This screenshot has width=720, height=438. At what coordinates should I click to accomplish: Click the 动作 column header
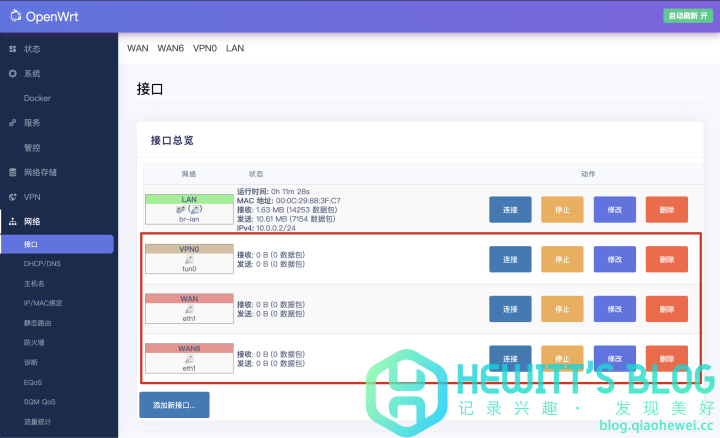pyautogui.click(x=588, y=174)
